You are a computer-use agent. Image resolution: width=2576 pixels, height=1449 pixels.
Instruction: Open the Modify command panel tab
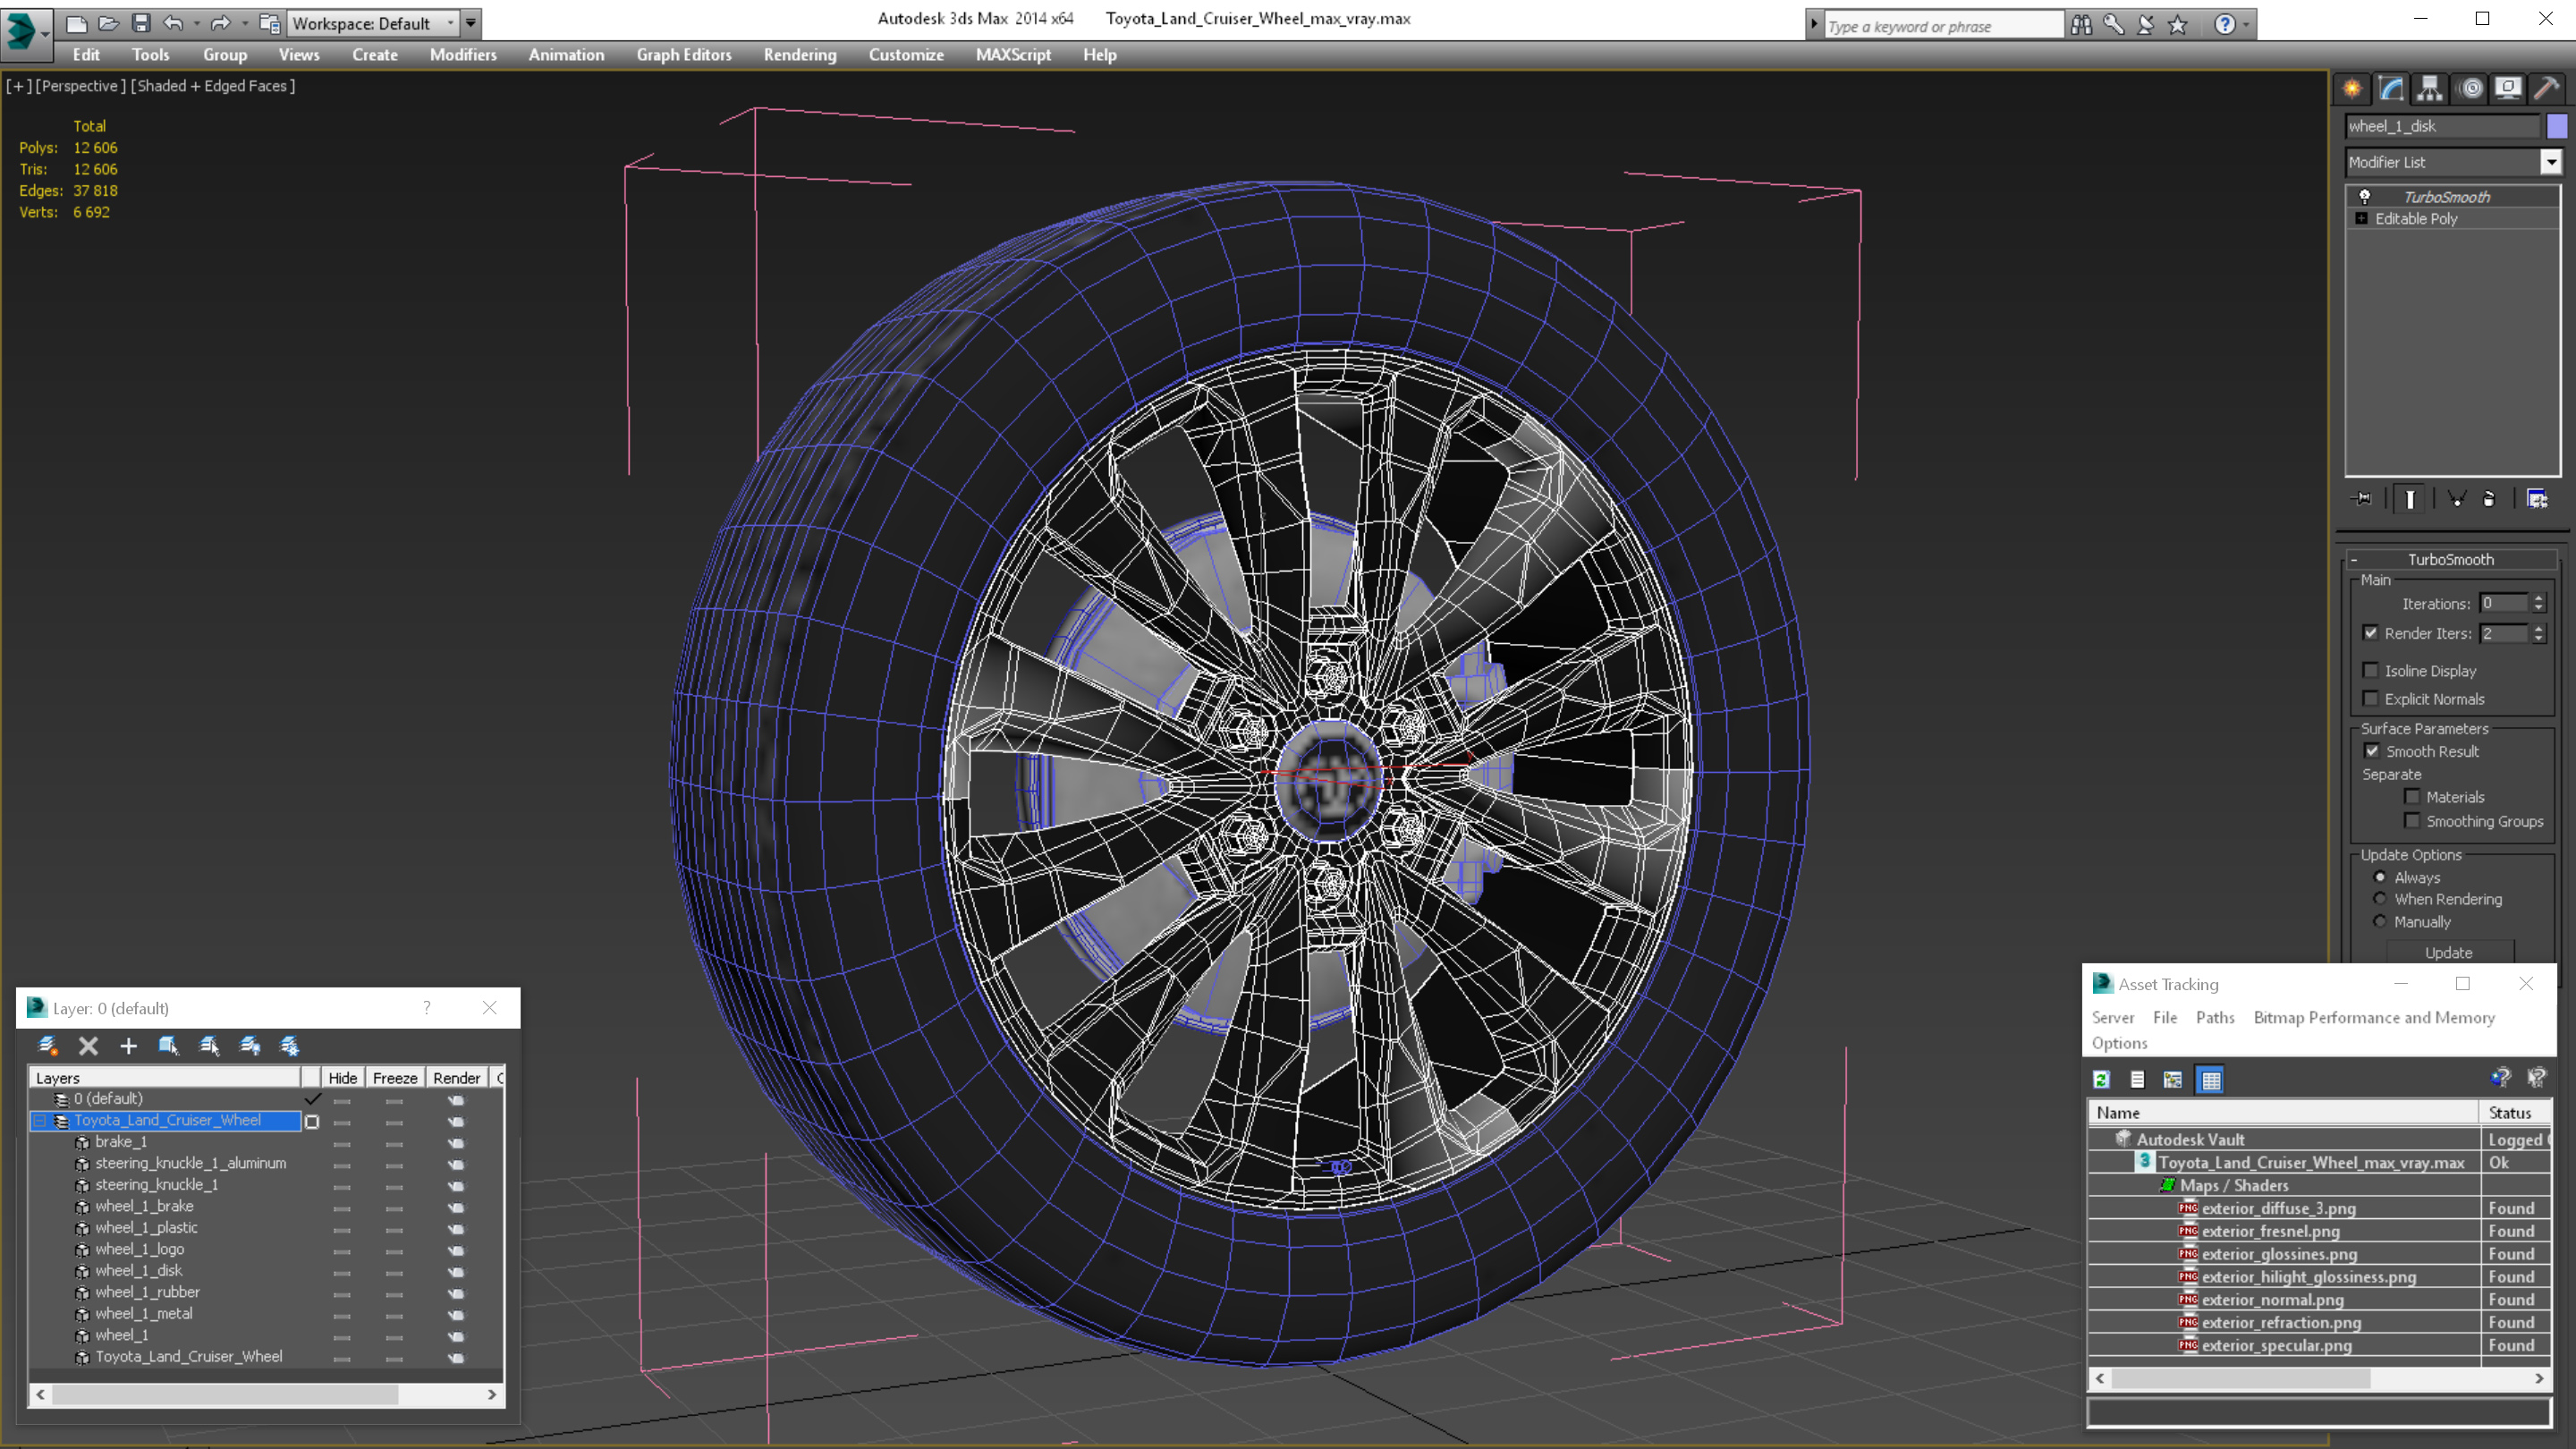coord(2391,89)
